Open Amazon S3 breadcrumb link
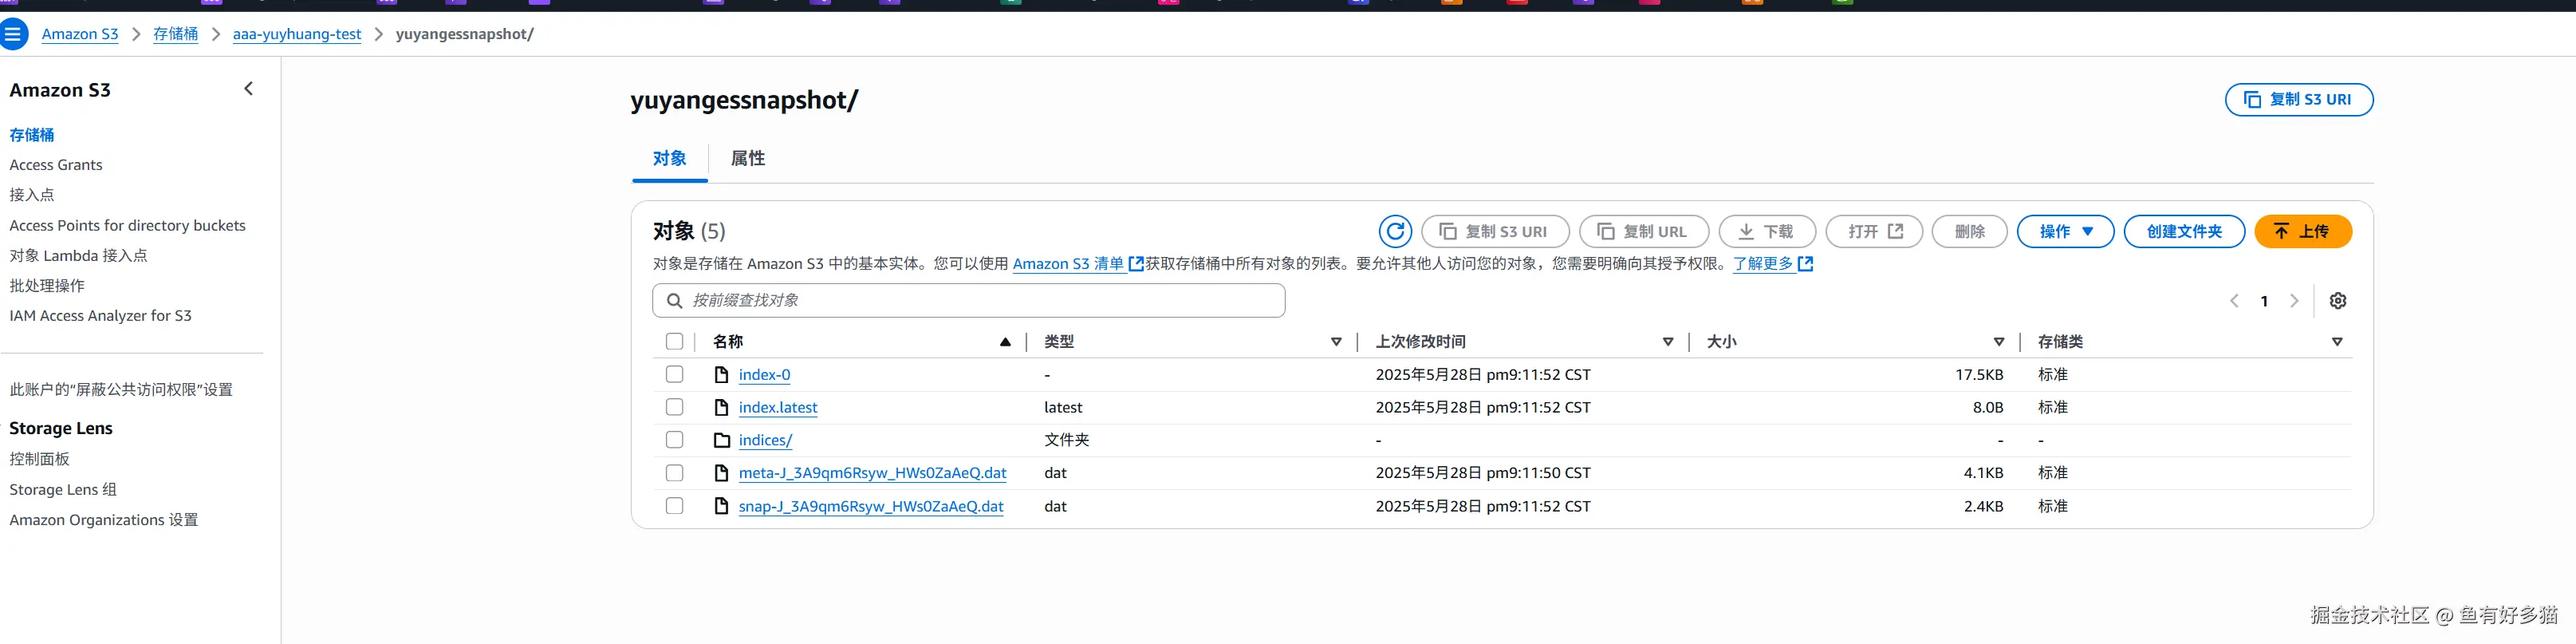Screen dimensions: 2576x644 click(x=80, y=34)
